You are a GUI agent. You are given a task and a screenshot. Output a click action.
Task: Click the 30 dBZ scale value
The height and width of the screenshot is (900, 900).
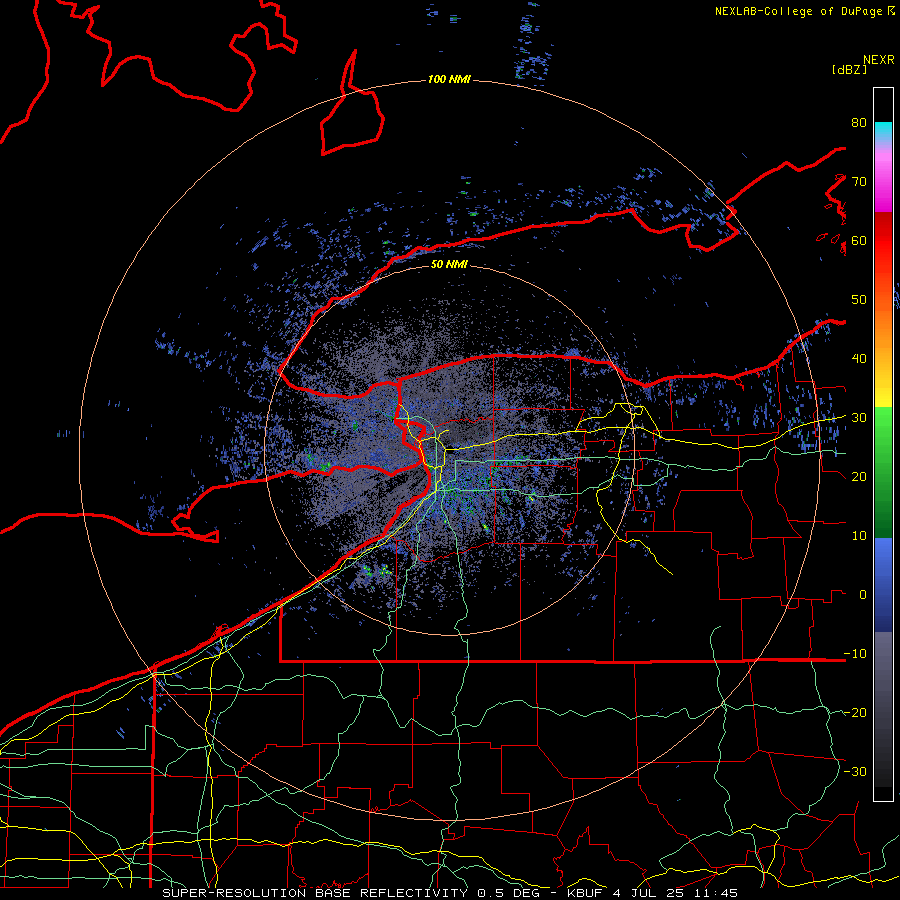[x=859, y=418]
